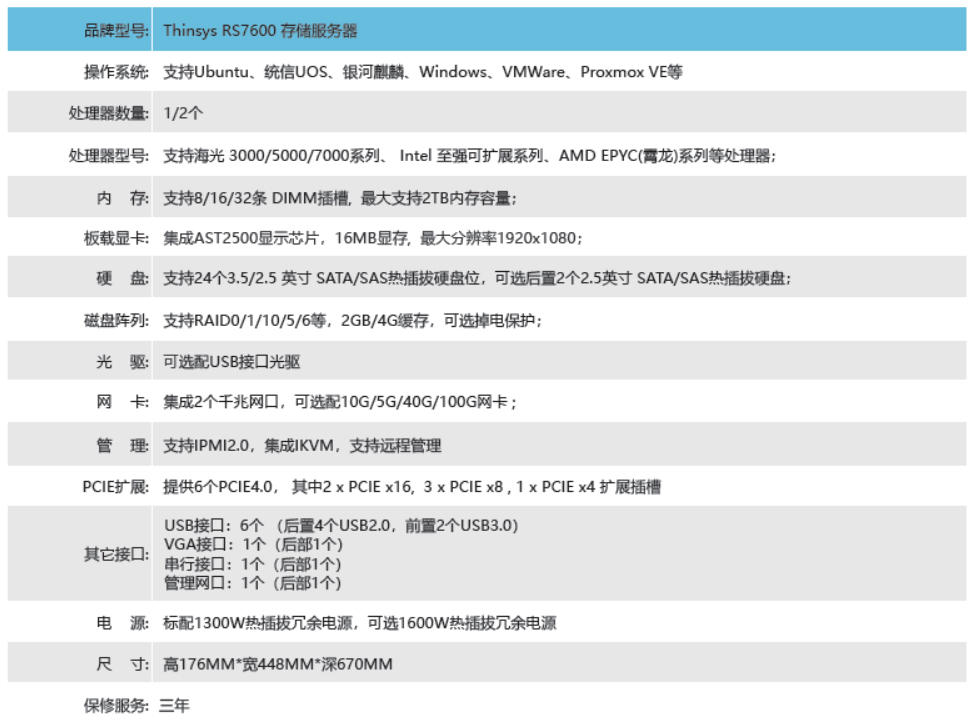This screenshot has height=725, width=974.
Task: Click the 保修服务 value 三年
Action: pyautogui.click(x=174, y=705)
